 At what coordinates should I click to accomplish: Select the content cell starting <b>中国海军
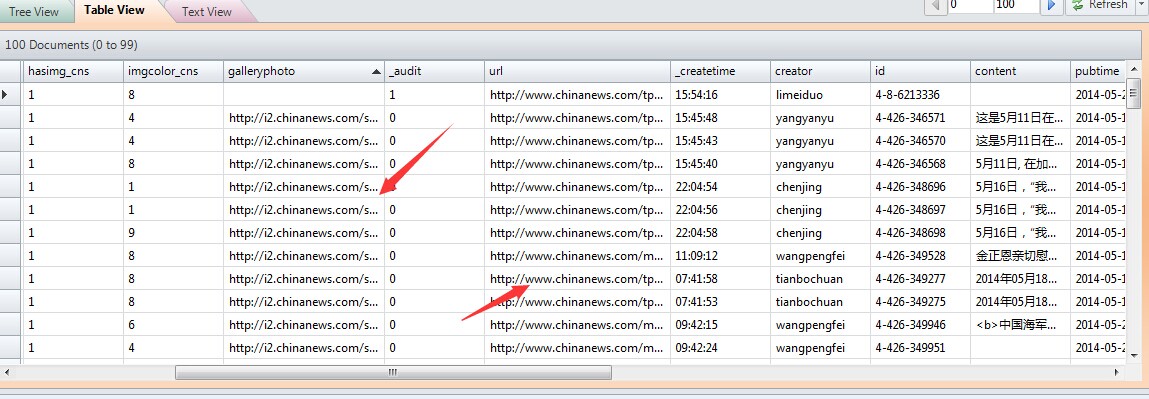[1020, 325]
